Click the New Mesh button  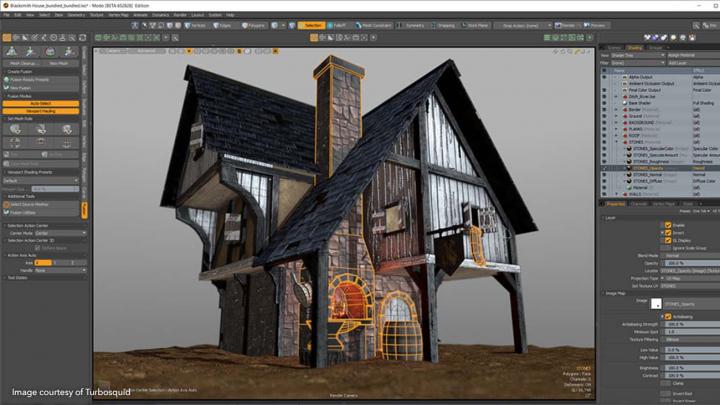tap(59, 63)
